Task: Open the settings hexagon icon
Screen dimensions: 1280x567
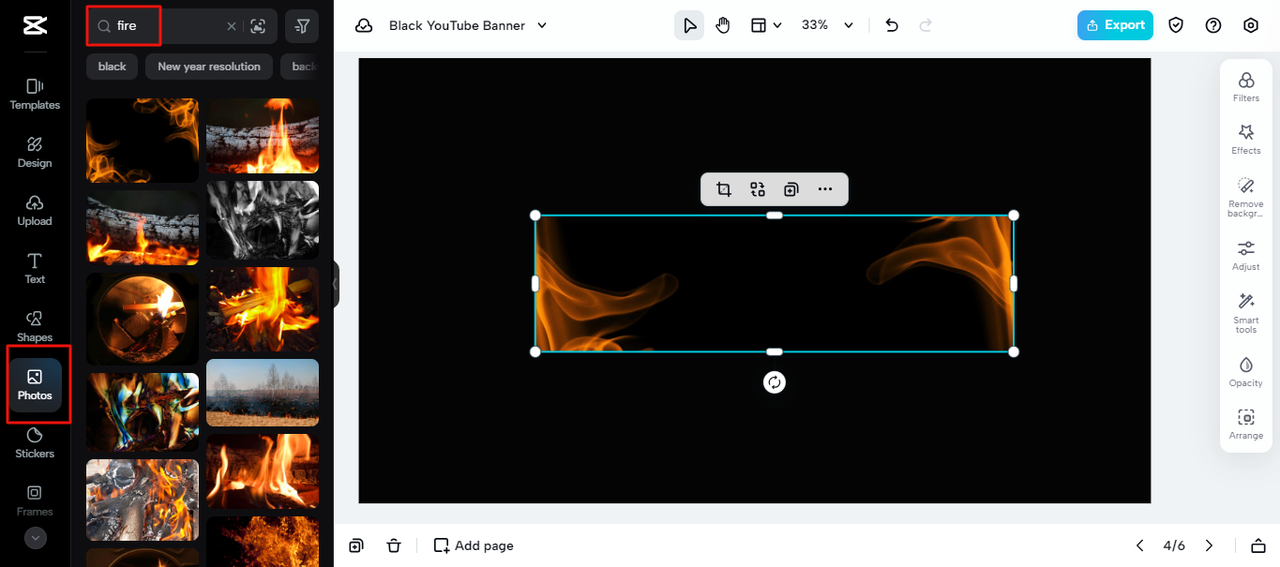Action: point(1251,25)
